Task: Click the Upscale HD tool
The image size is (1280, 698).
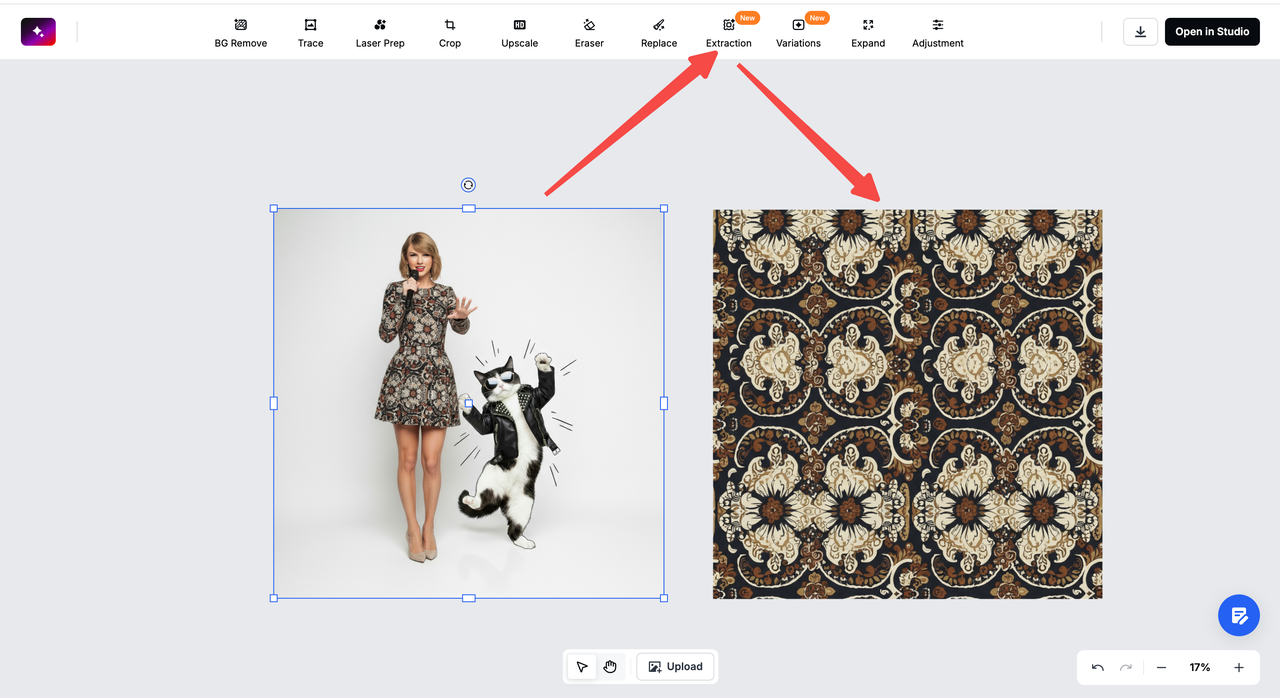Action: [519, 32]
